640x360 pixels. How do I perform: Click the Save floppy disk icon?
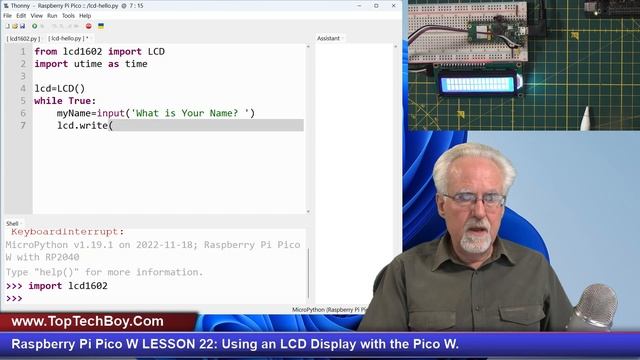22,26
